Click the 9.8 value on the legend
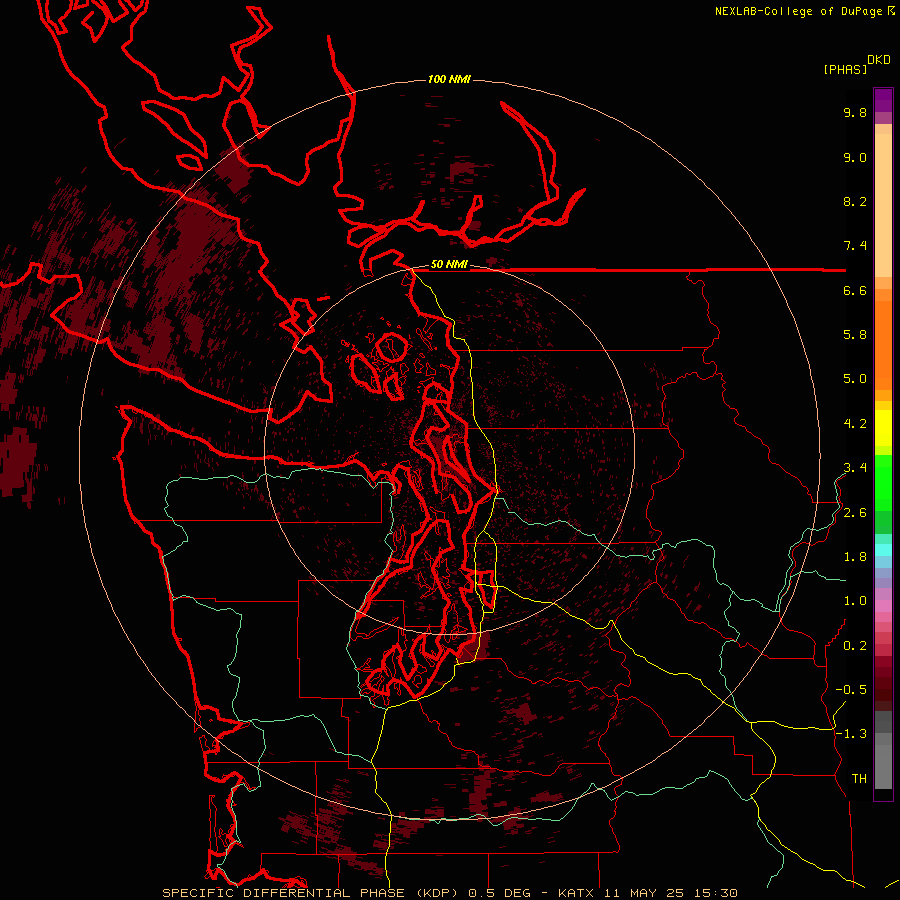The height and width of the screenshot is (900, 900). pos(855,112)
